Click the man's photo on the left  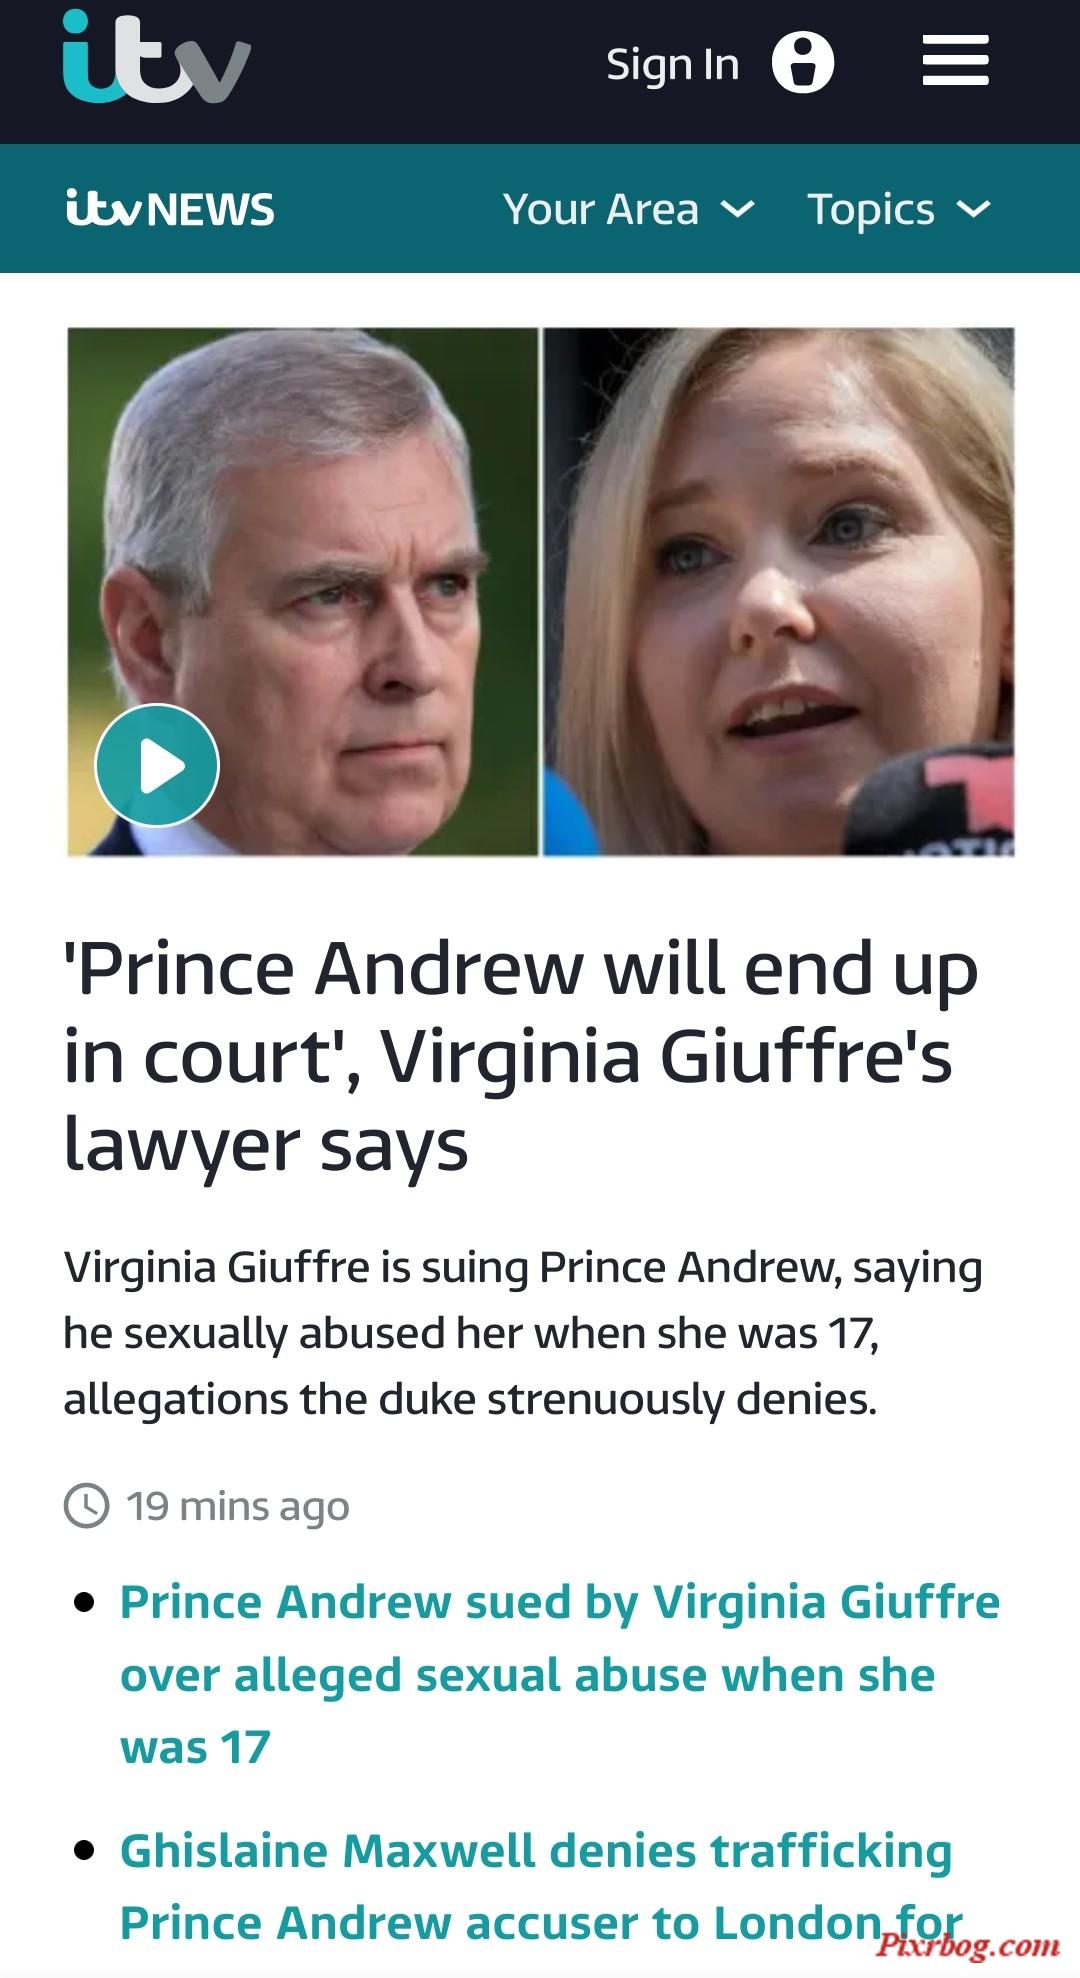click(x=303, y=592)
